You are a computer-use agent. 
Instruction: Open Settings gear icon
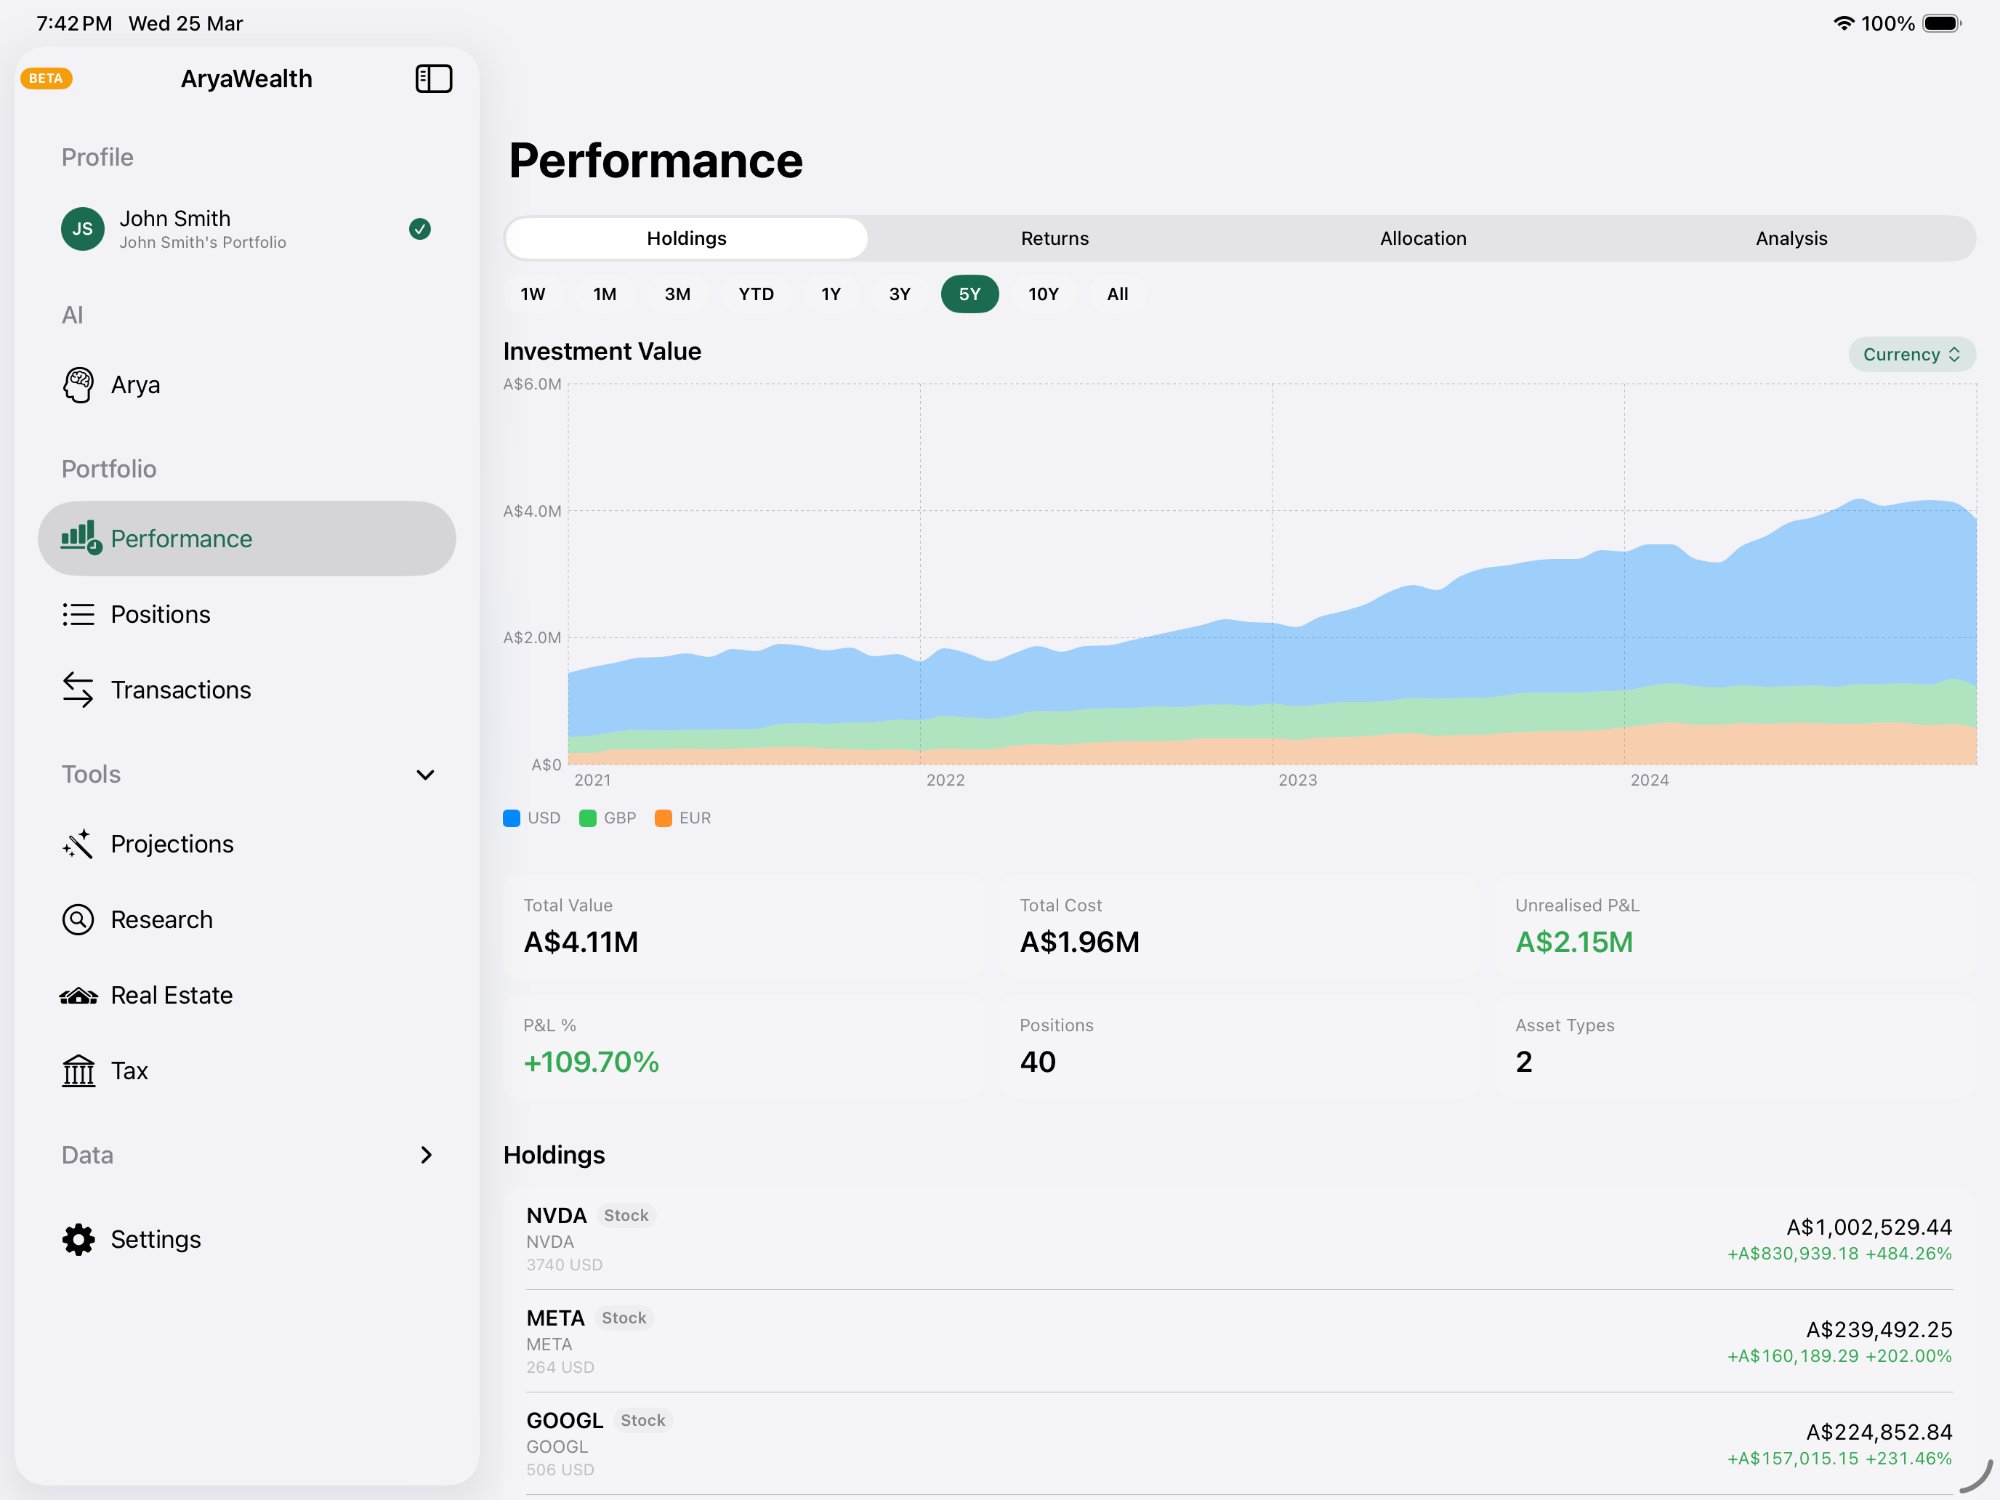point(78,1240)
